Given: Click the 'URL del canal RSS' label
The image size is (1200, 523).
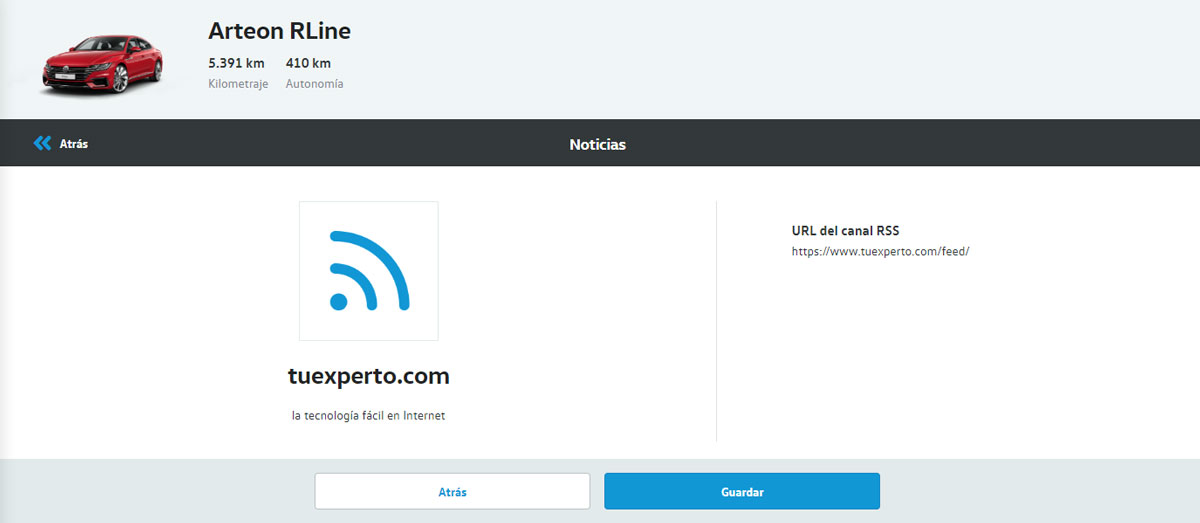Looking at the screenshot, I should [845, 231].
